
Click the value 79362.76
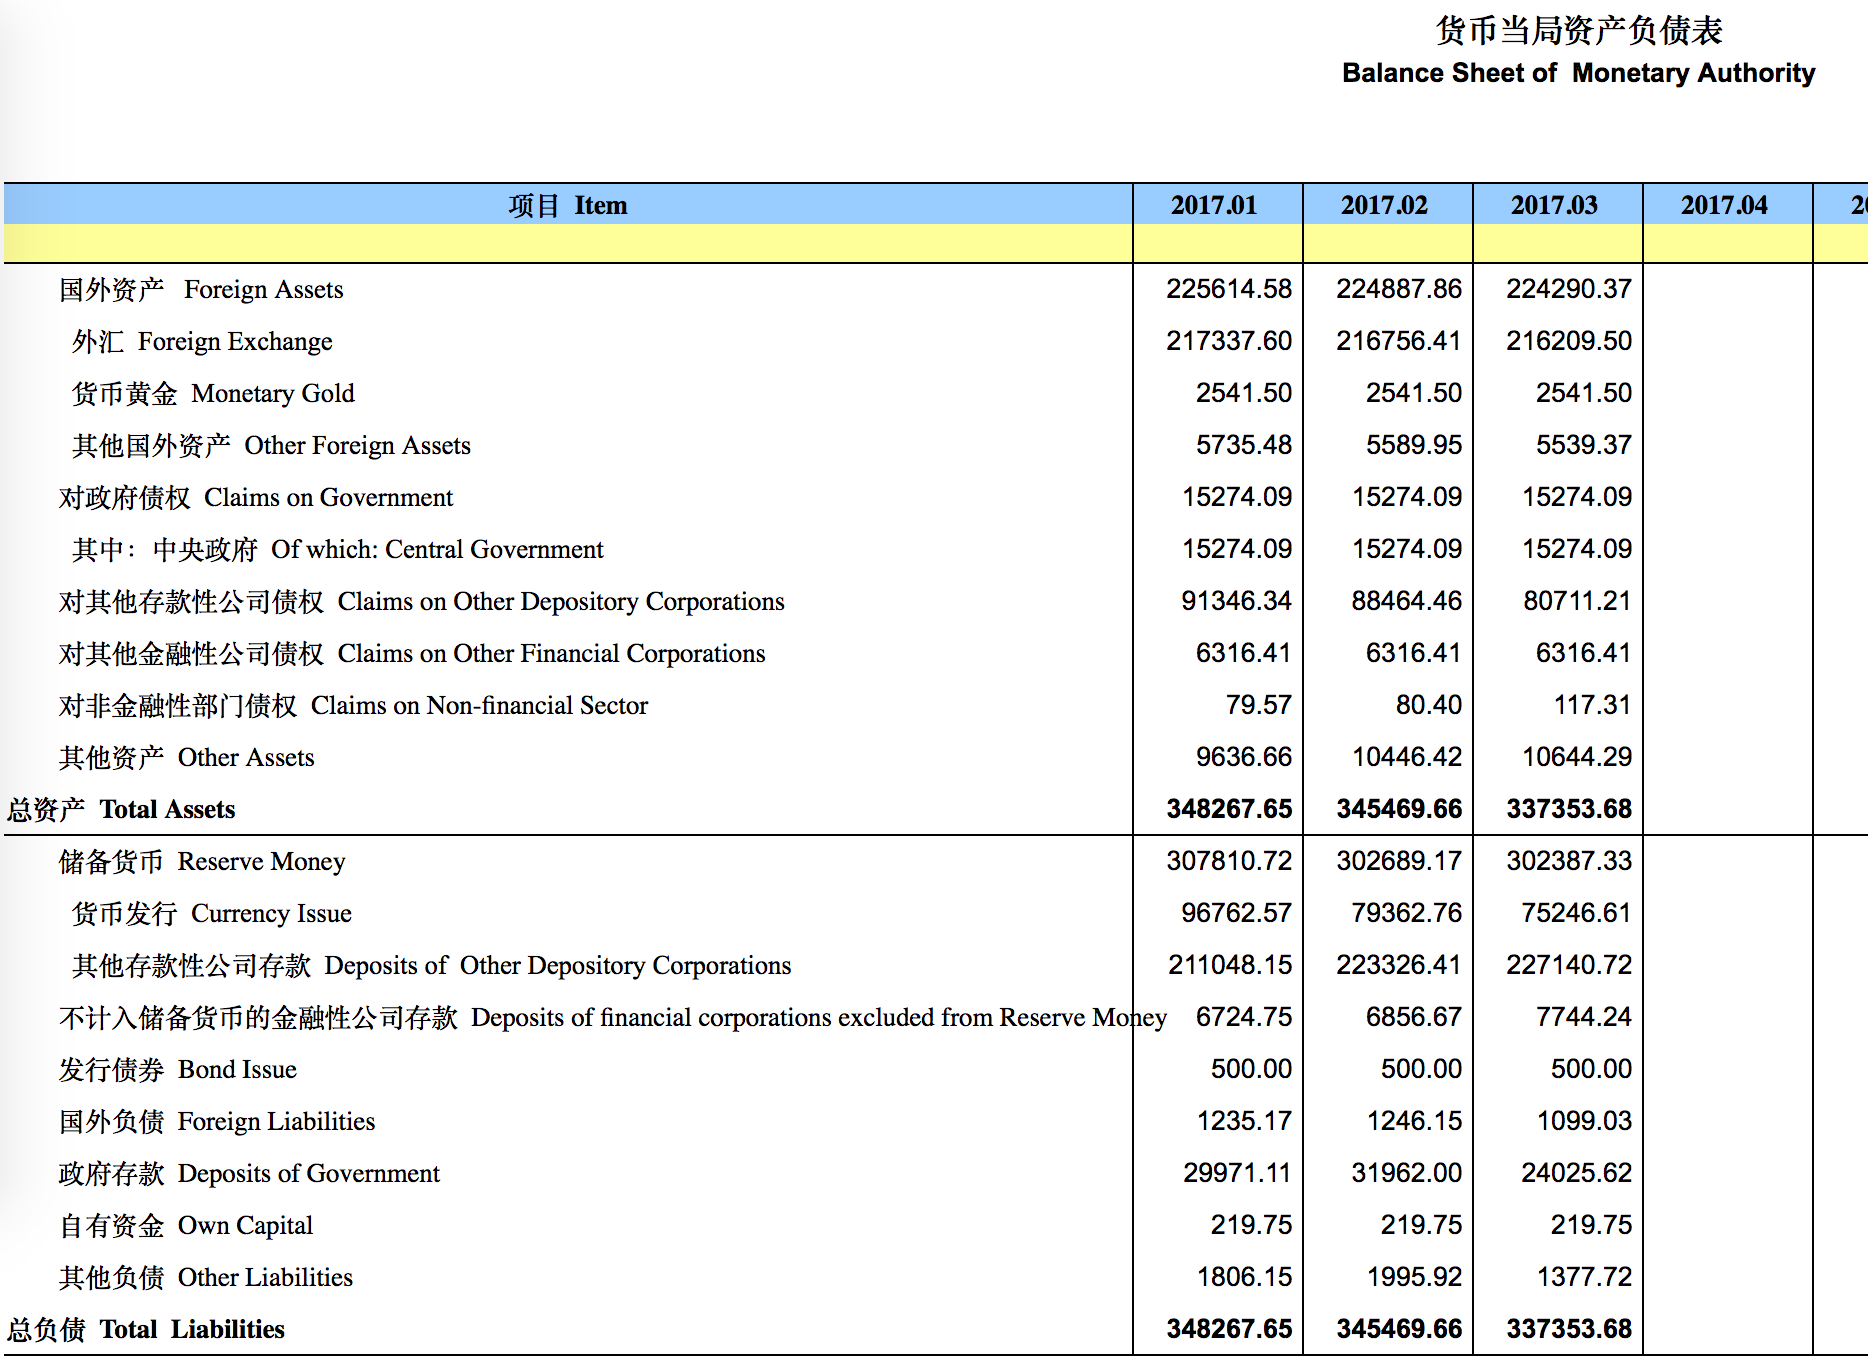click(x=1407, y=913)
